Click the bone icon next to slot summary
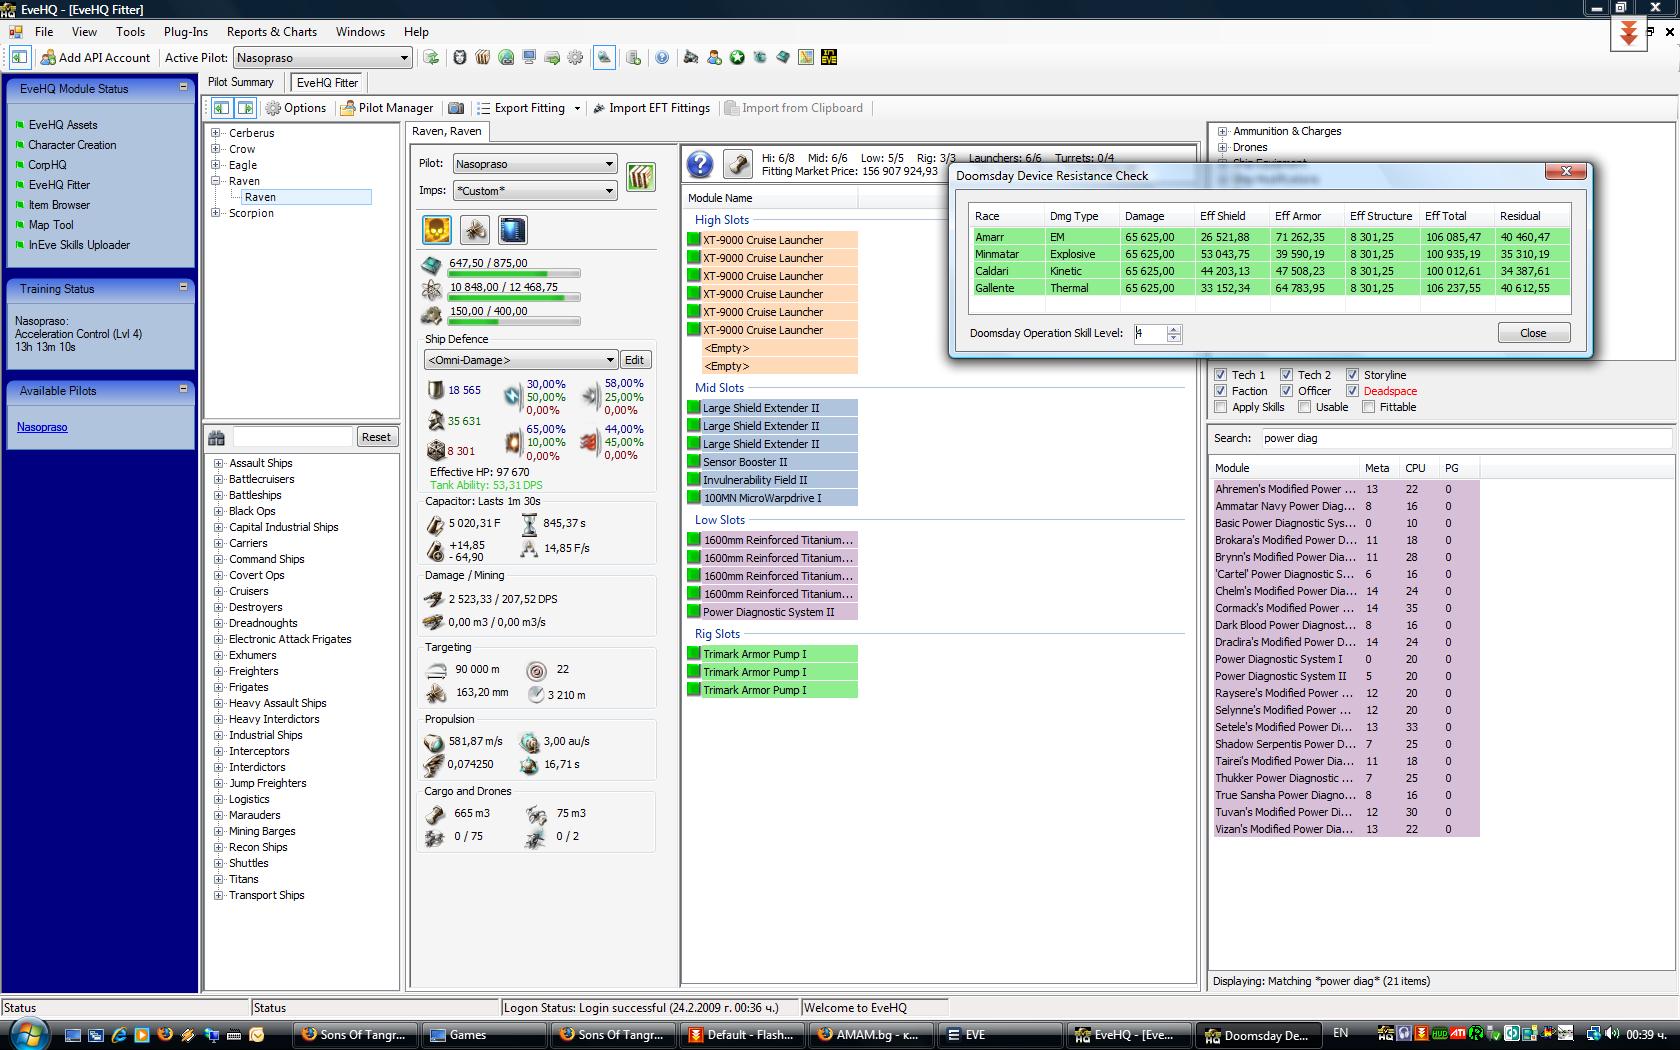Screen dimensions: 1680x1050 (737, 164)
